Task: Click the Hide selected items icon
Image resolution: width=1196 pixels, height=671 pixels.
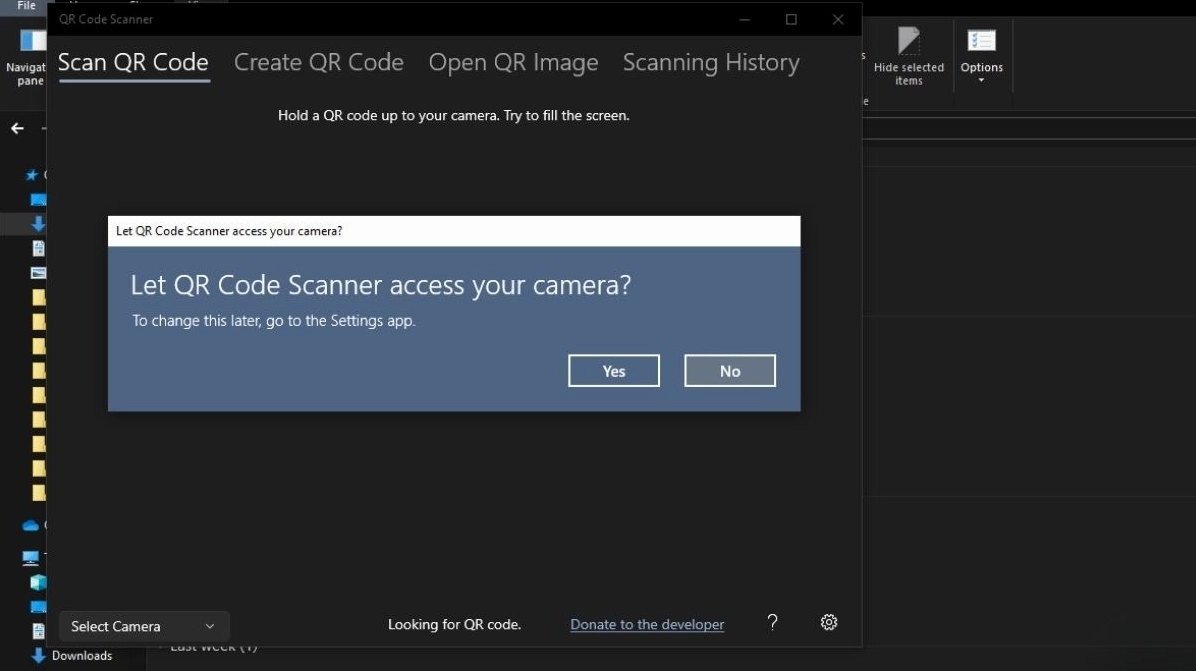Action: tap(908, 42)
